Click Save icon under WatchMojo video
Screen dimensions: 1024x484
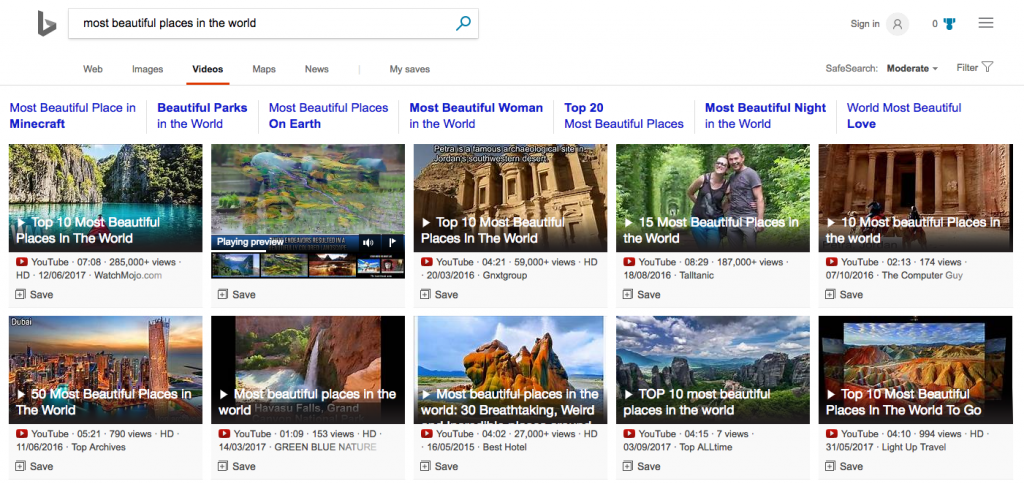tap(22, 294)
